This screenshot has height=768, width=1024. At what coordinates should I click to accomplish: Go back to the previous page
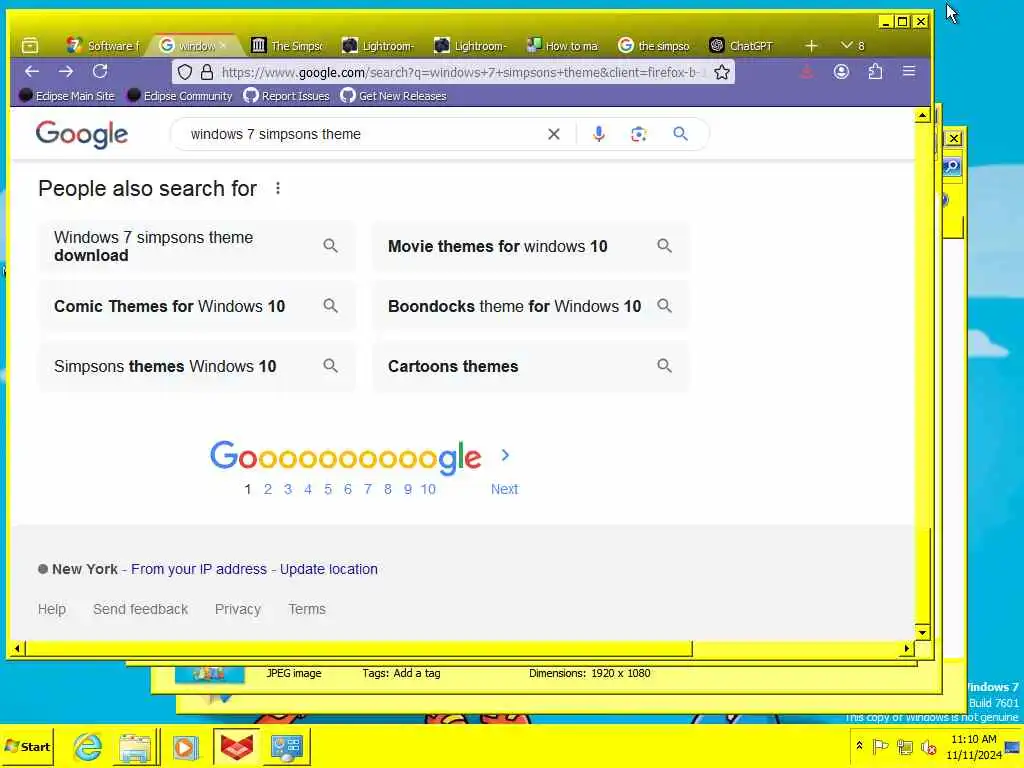[32, 72]
